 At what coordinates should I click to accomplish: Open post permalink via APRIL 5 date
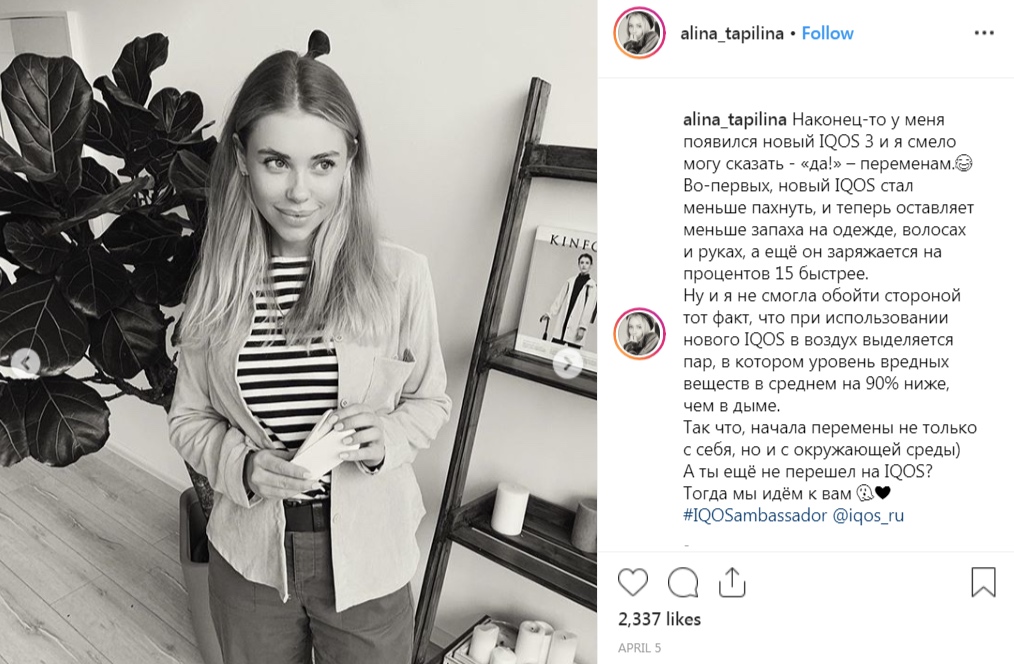click(639, 647)
